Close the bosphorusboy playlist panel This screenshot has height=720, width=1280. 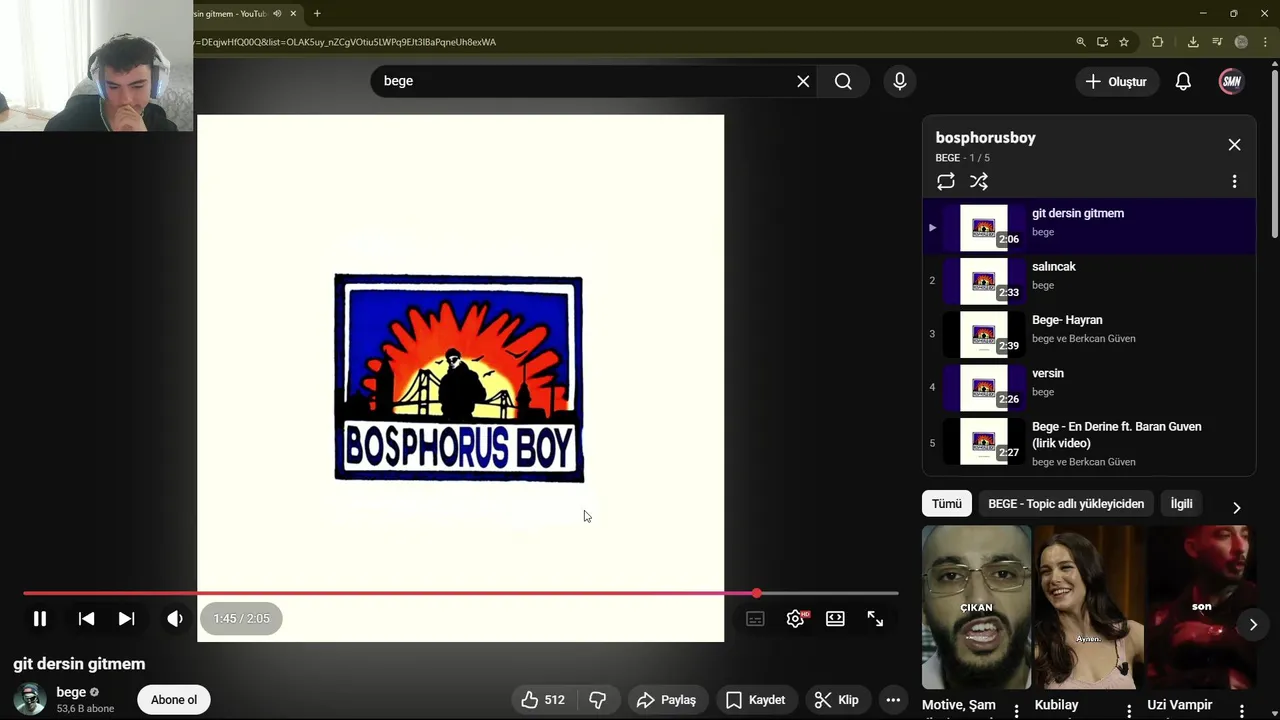click(x=1234, y=145)
